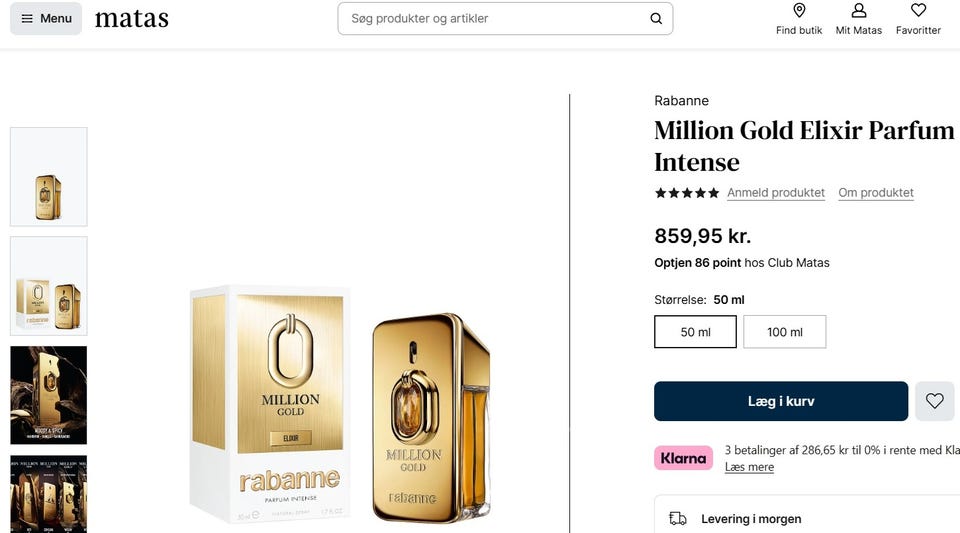Click Klarna Læs mere link
This screenshot has width=960, height=533.
(x=749, y=467)
